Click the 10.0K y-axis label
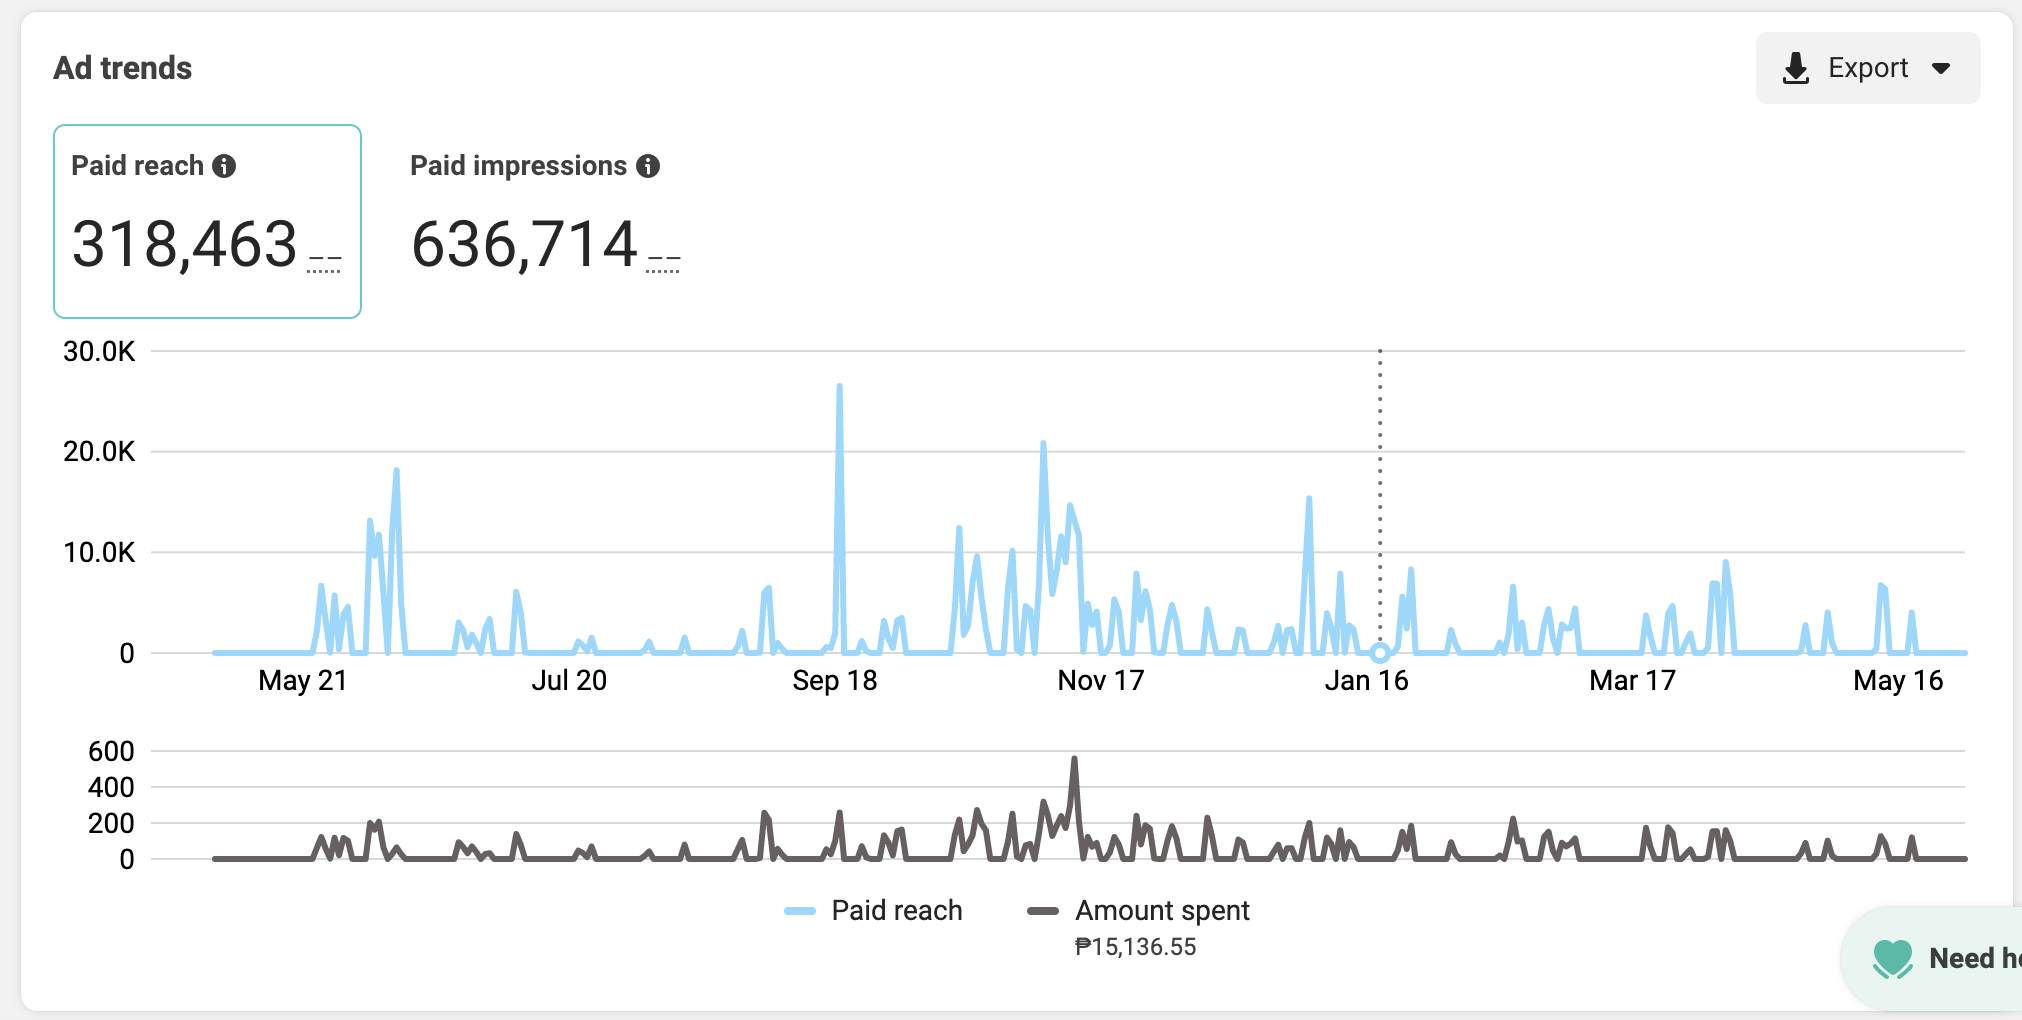Screen dimensions: 2022x1020 point(99,553)
